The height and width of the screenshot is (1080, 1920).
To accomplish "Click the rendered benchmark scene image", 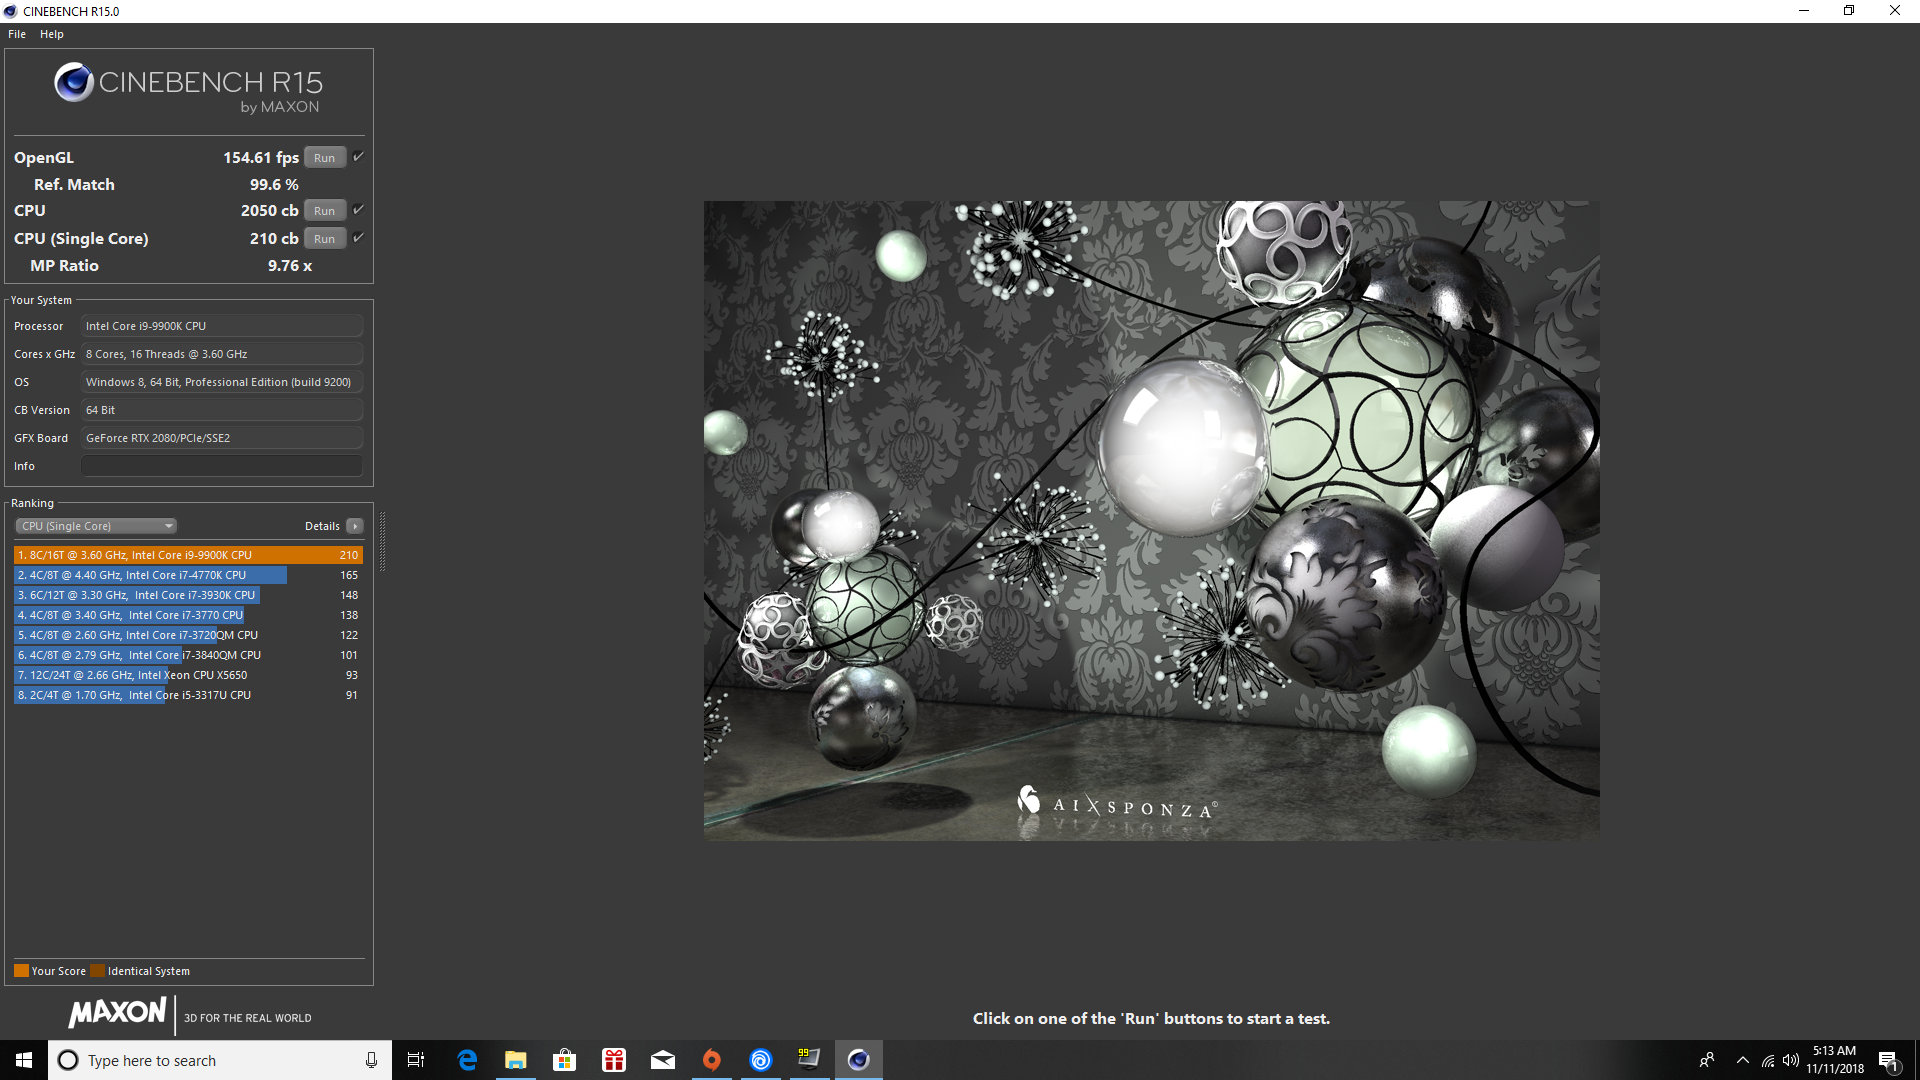I will (x=1151, y=520).
